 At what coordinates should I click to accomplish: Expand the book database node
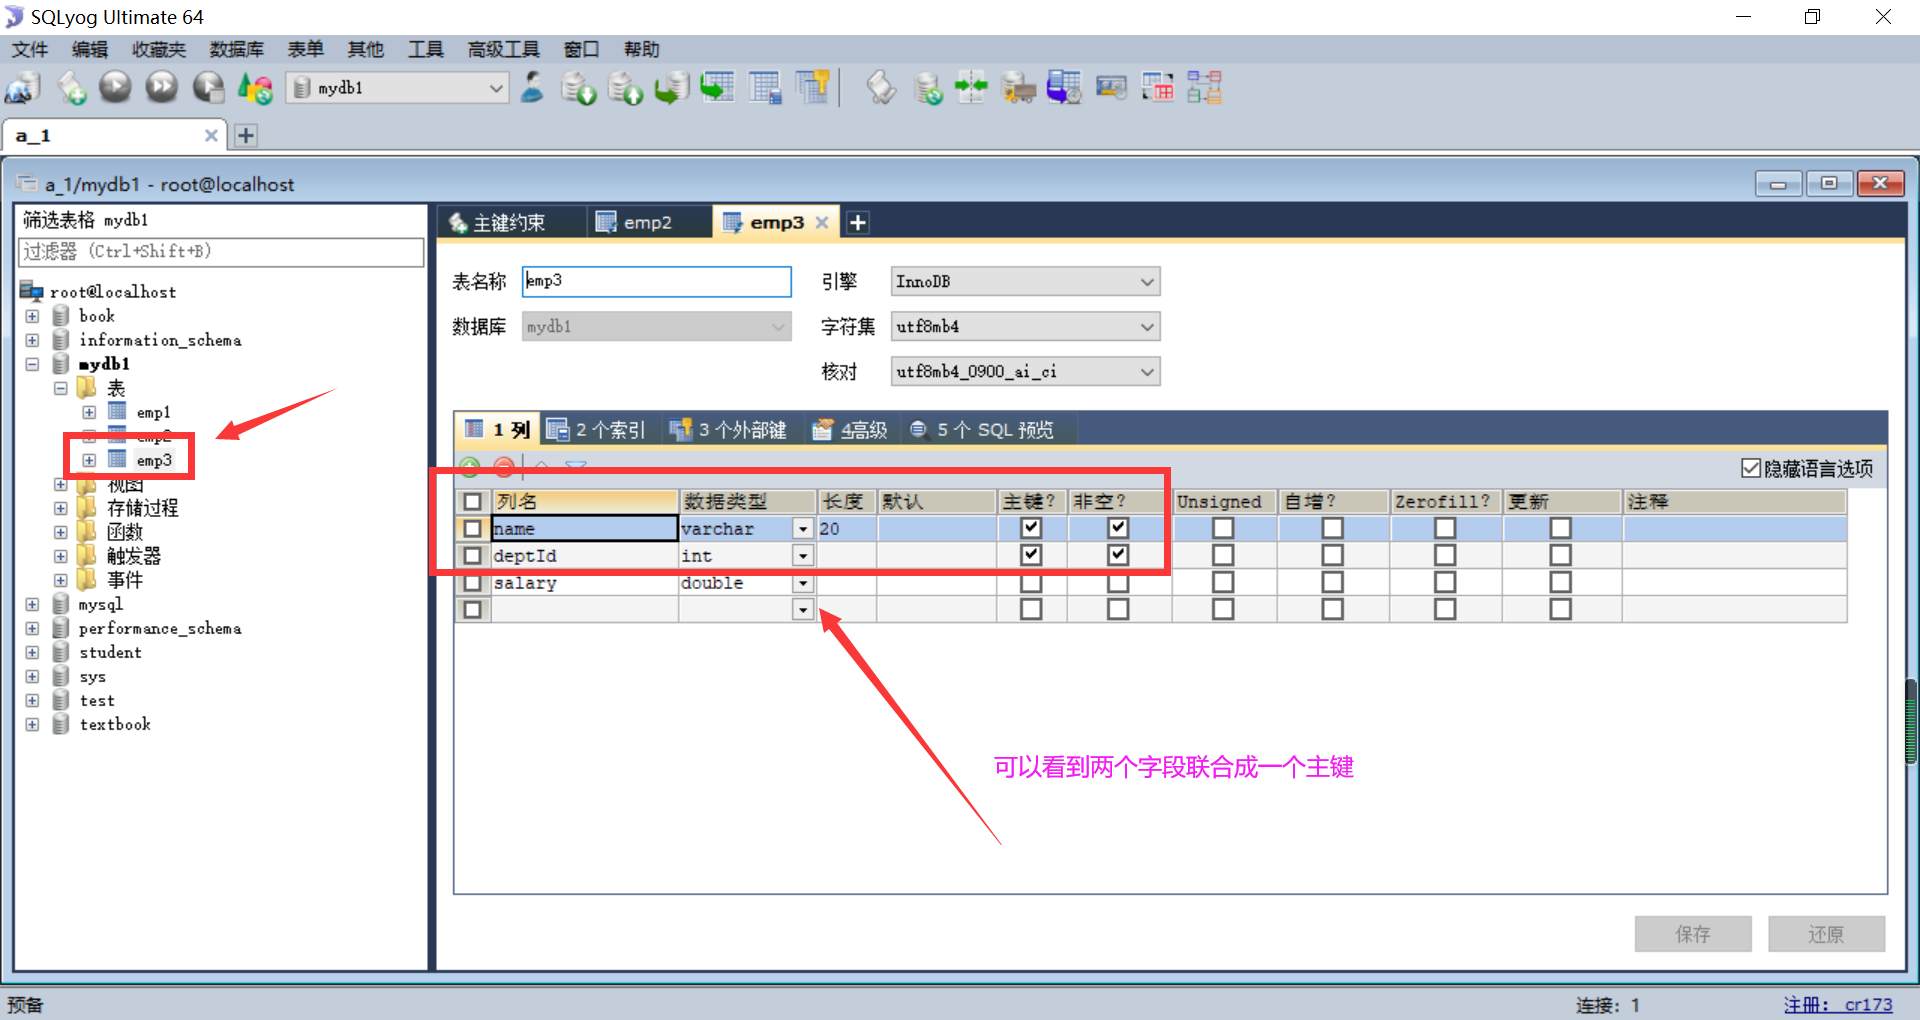tap(32, 316)
